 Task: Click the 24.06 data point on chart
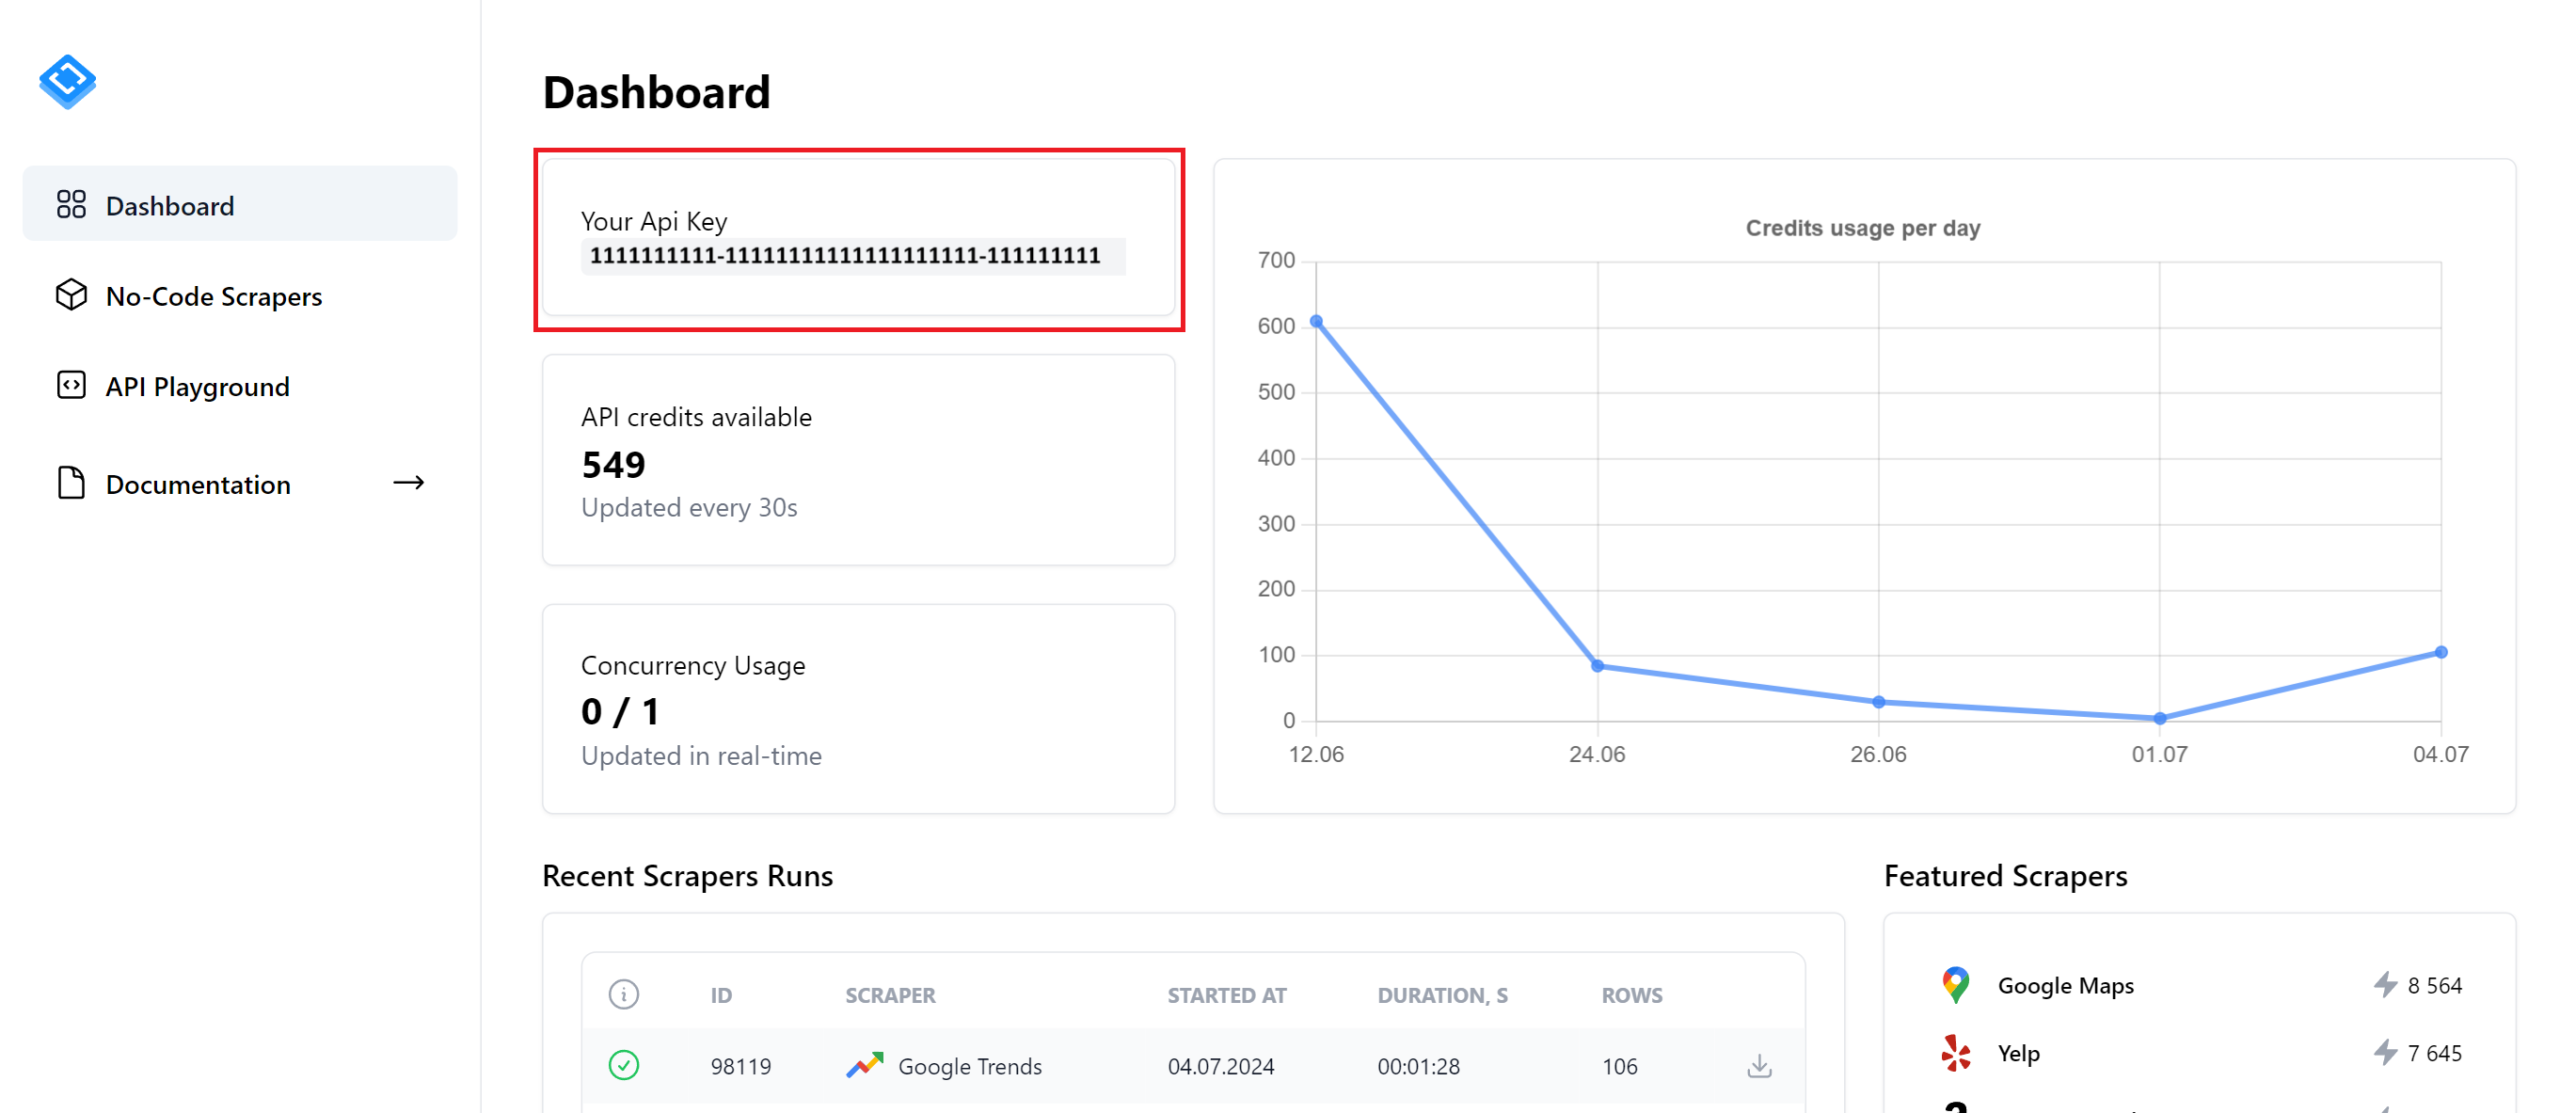click(1597, 666)
